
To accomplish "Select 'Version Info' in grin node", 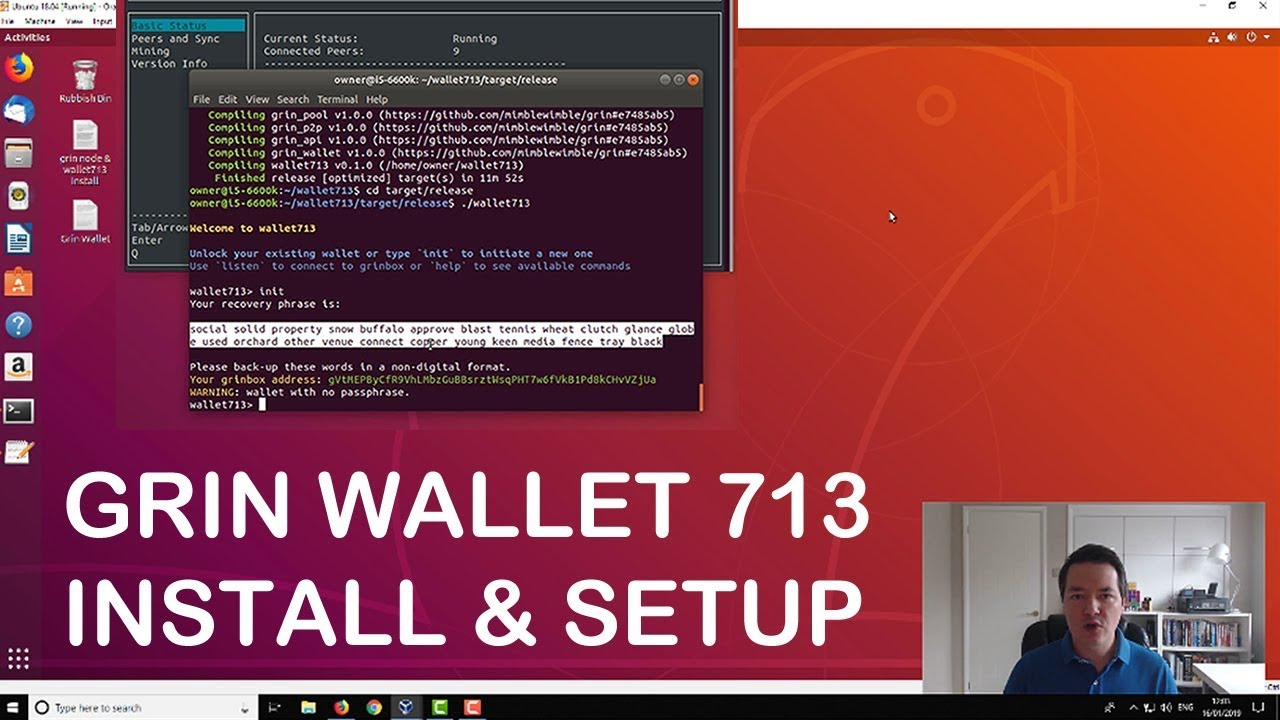I will 169,63.
